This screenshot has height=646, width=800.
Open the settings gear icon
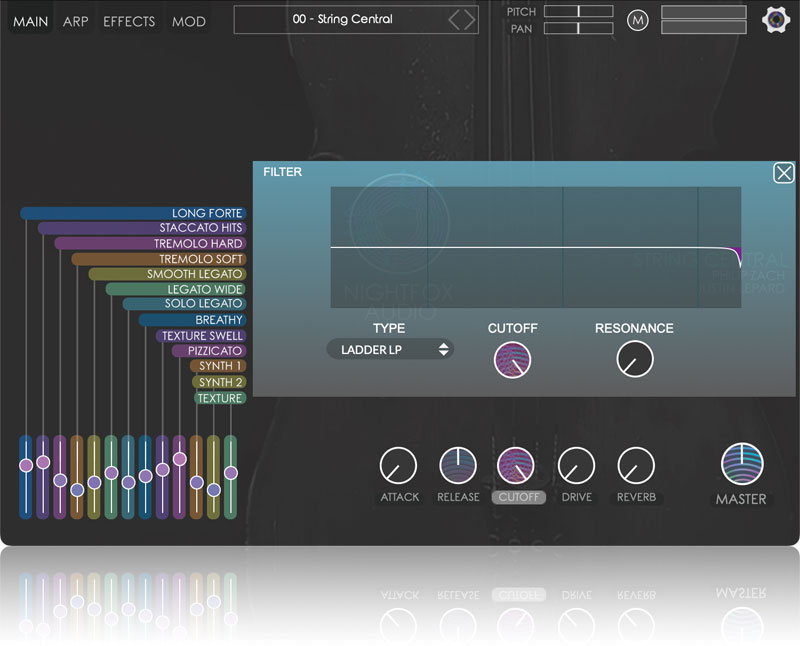click(x=776, y=20)
